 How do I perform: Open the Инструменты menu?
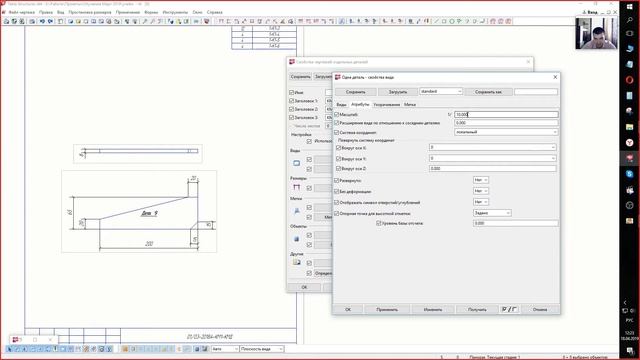(175, 12)
